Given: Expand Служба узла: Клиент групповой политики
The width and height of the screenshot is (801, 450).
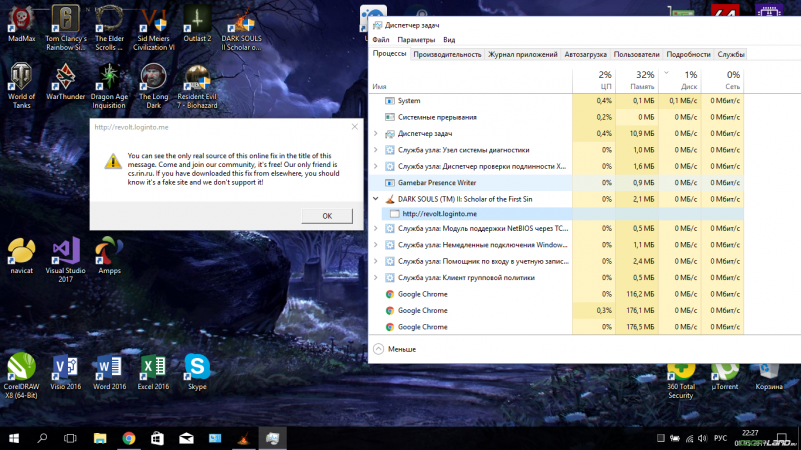Looking at the screenshot, I should pos(376,277).
